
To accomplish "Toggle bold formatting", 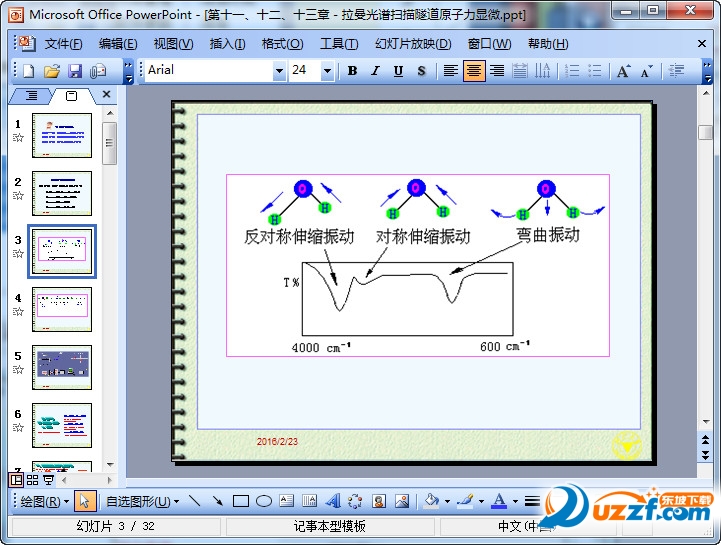I will point(352,71).
